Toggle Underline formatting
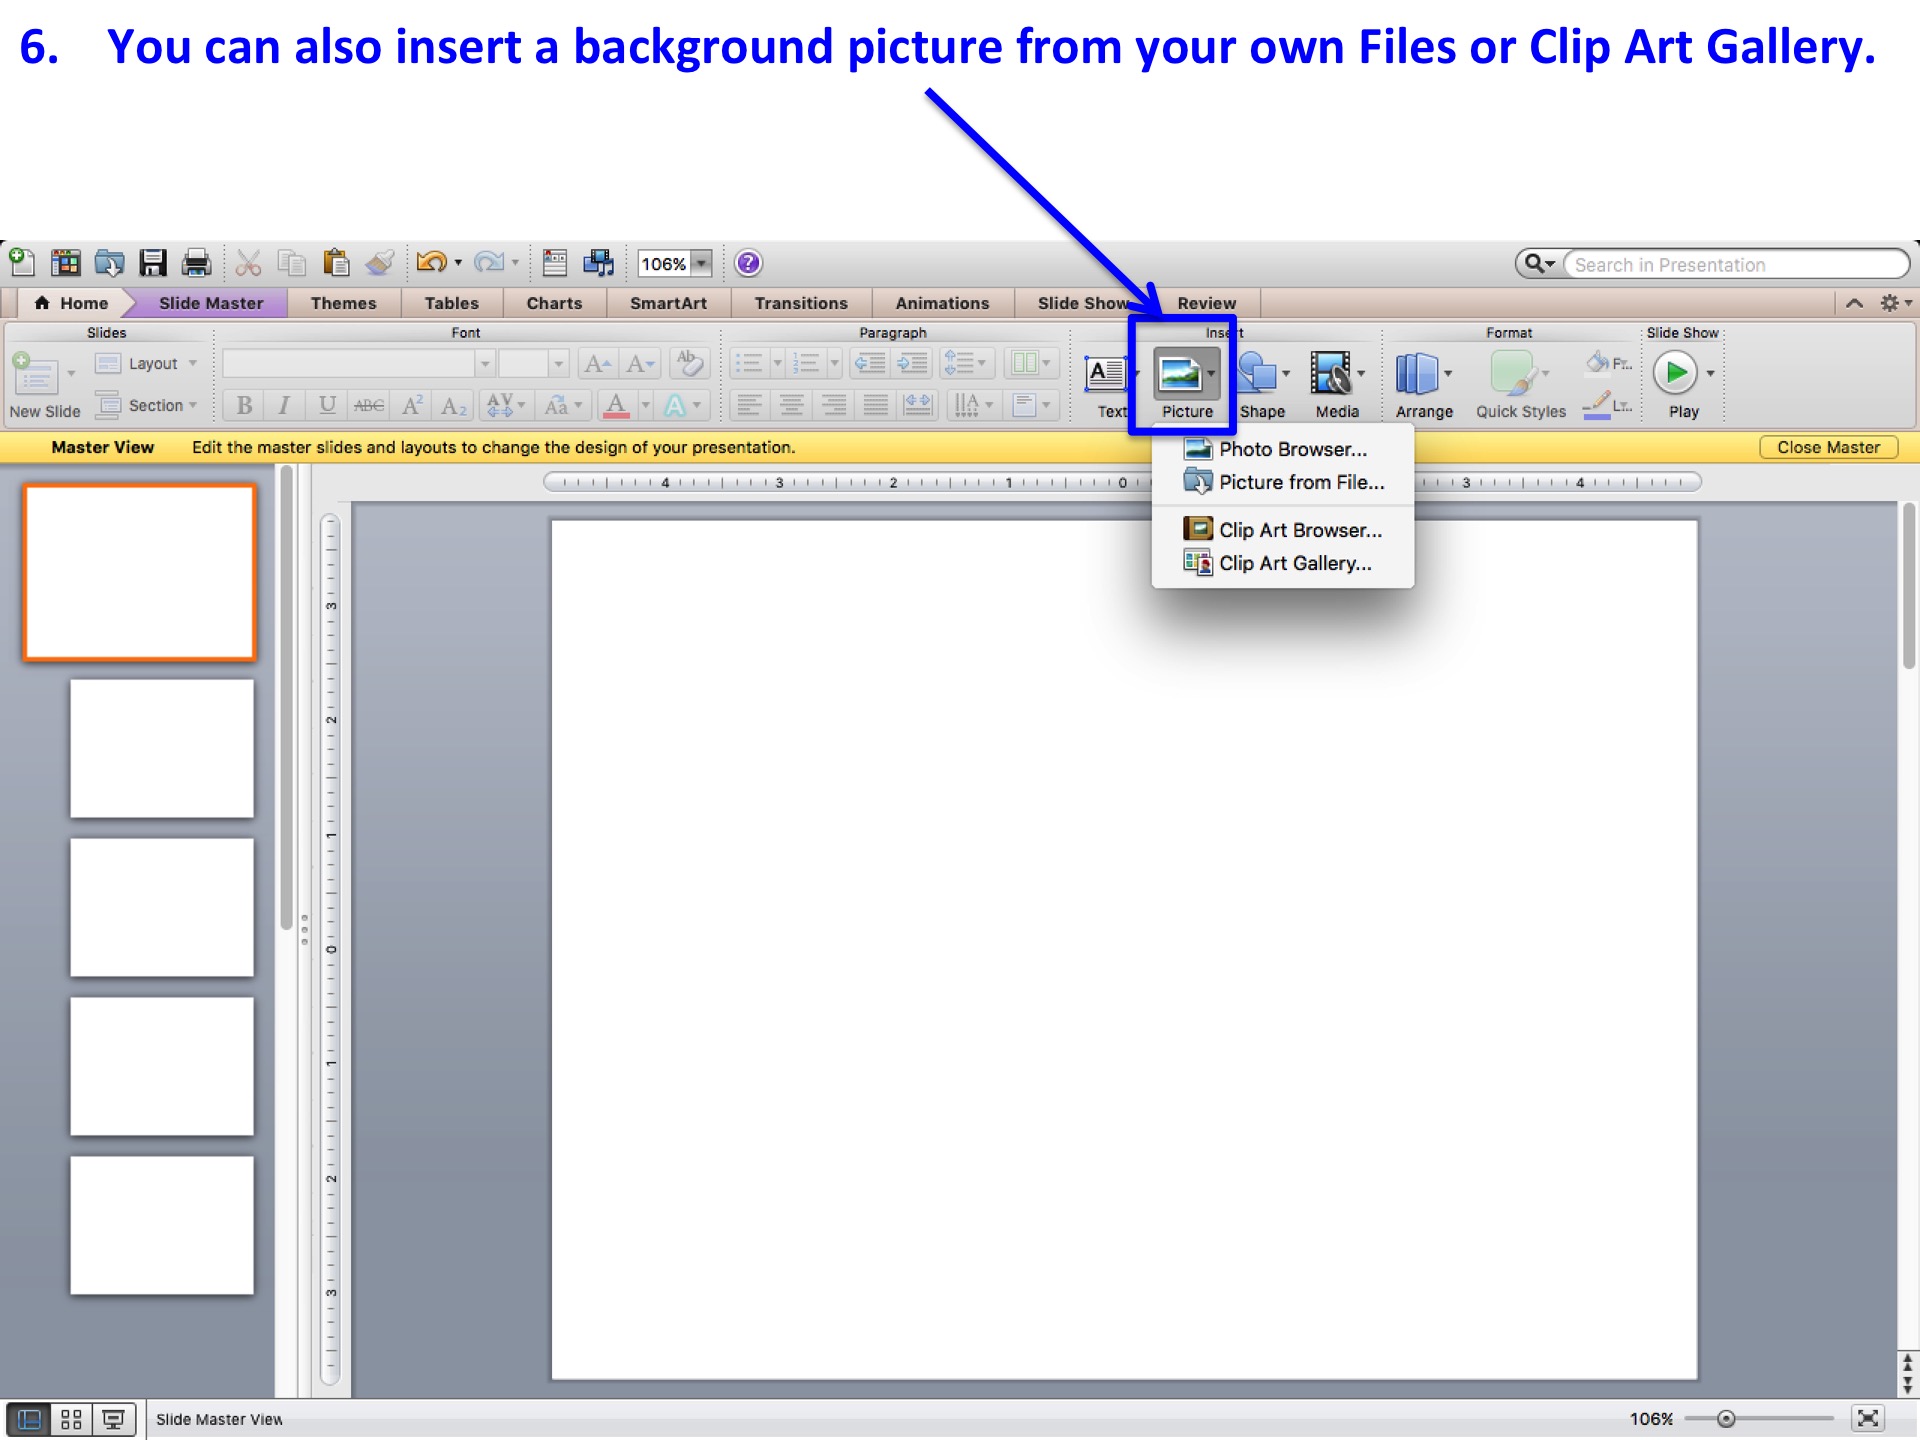The image size is (1920, 1440). click(327, 405)
